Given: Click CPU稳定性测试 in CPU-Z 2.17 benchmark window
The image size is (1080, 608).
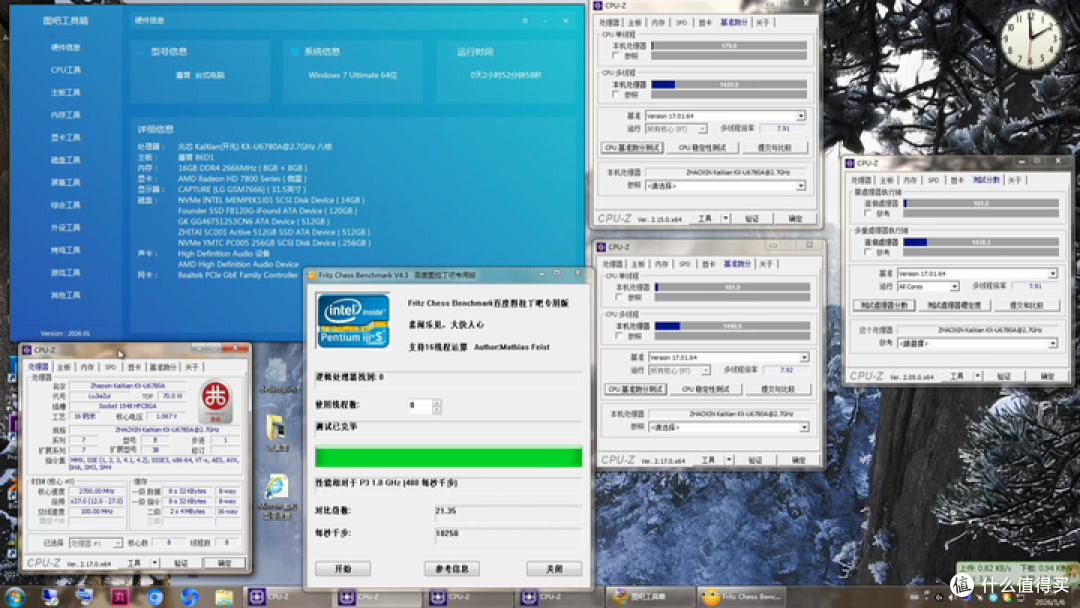Looking at the screenshot, I should pos(706,389).
